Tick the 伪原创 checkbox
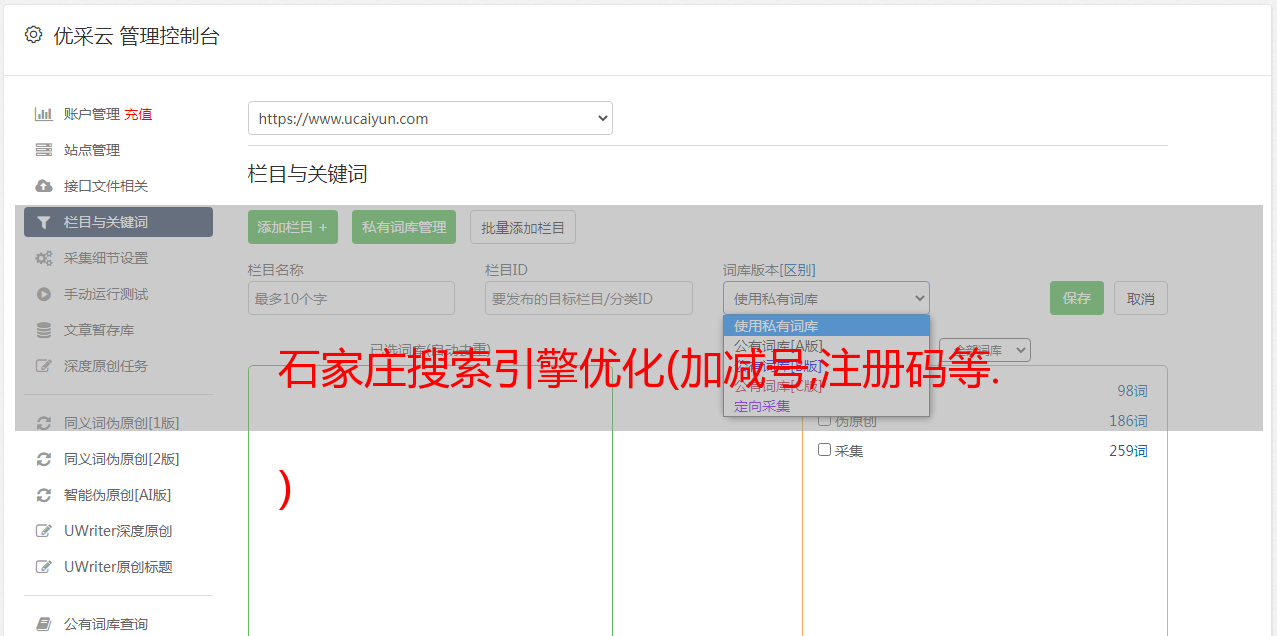 tap(825, 420)
